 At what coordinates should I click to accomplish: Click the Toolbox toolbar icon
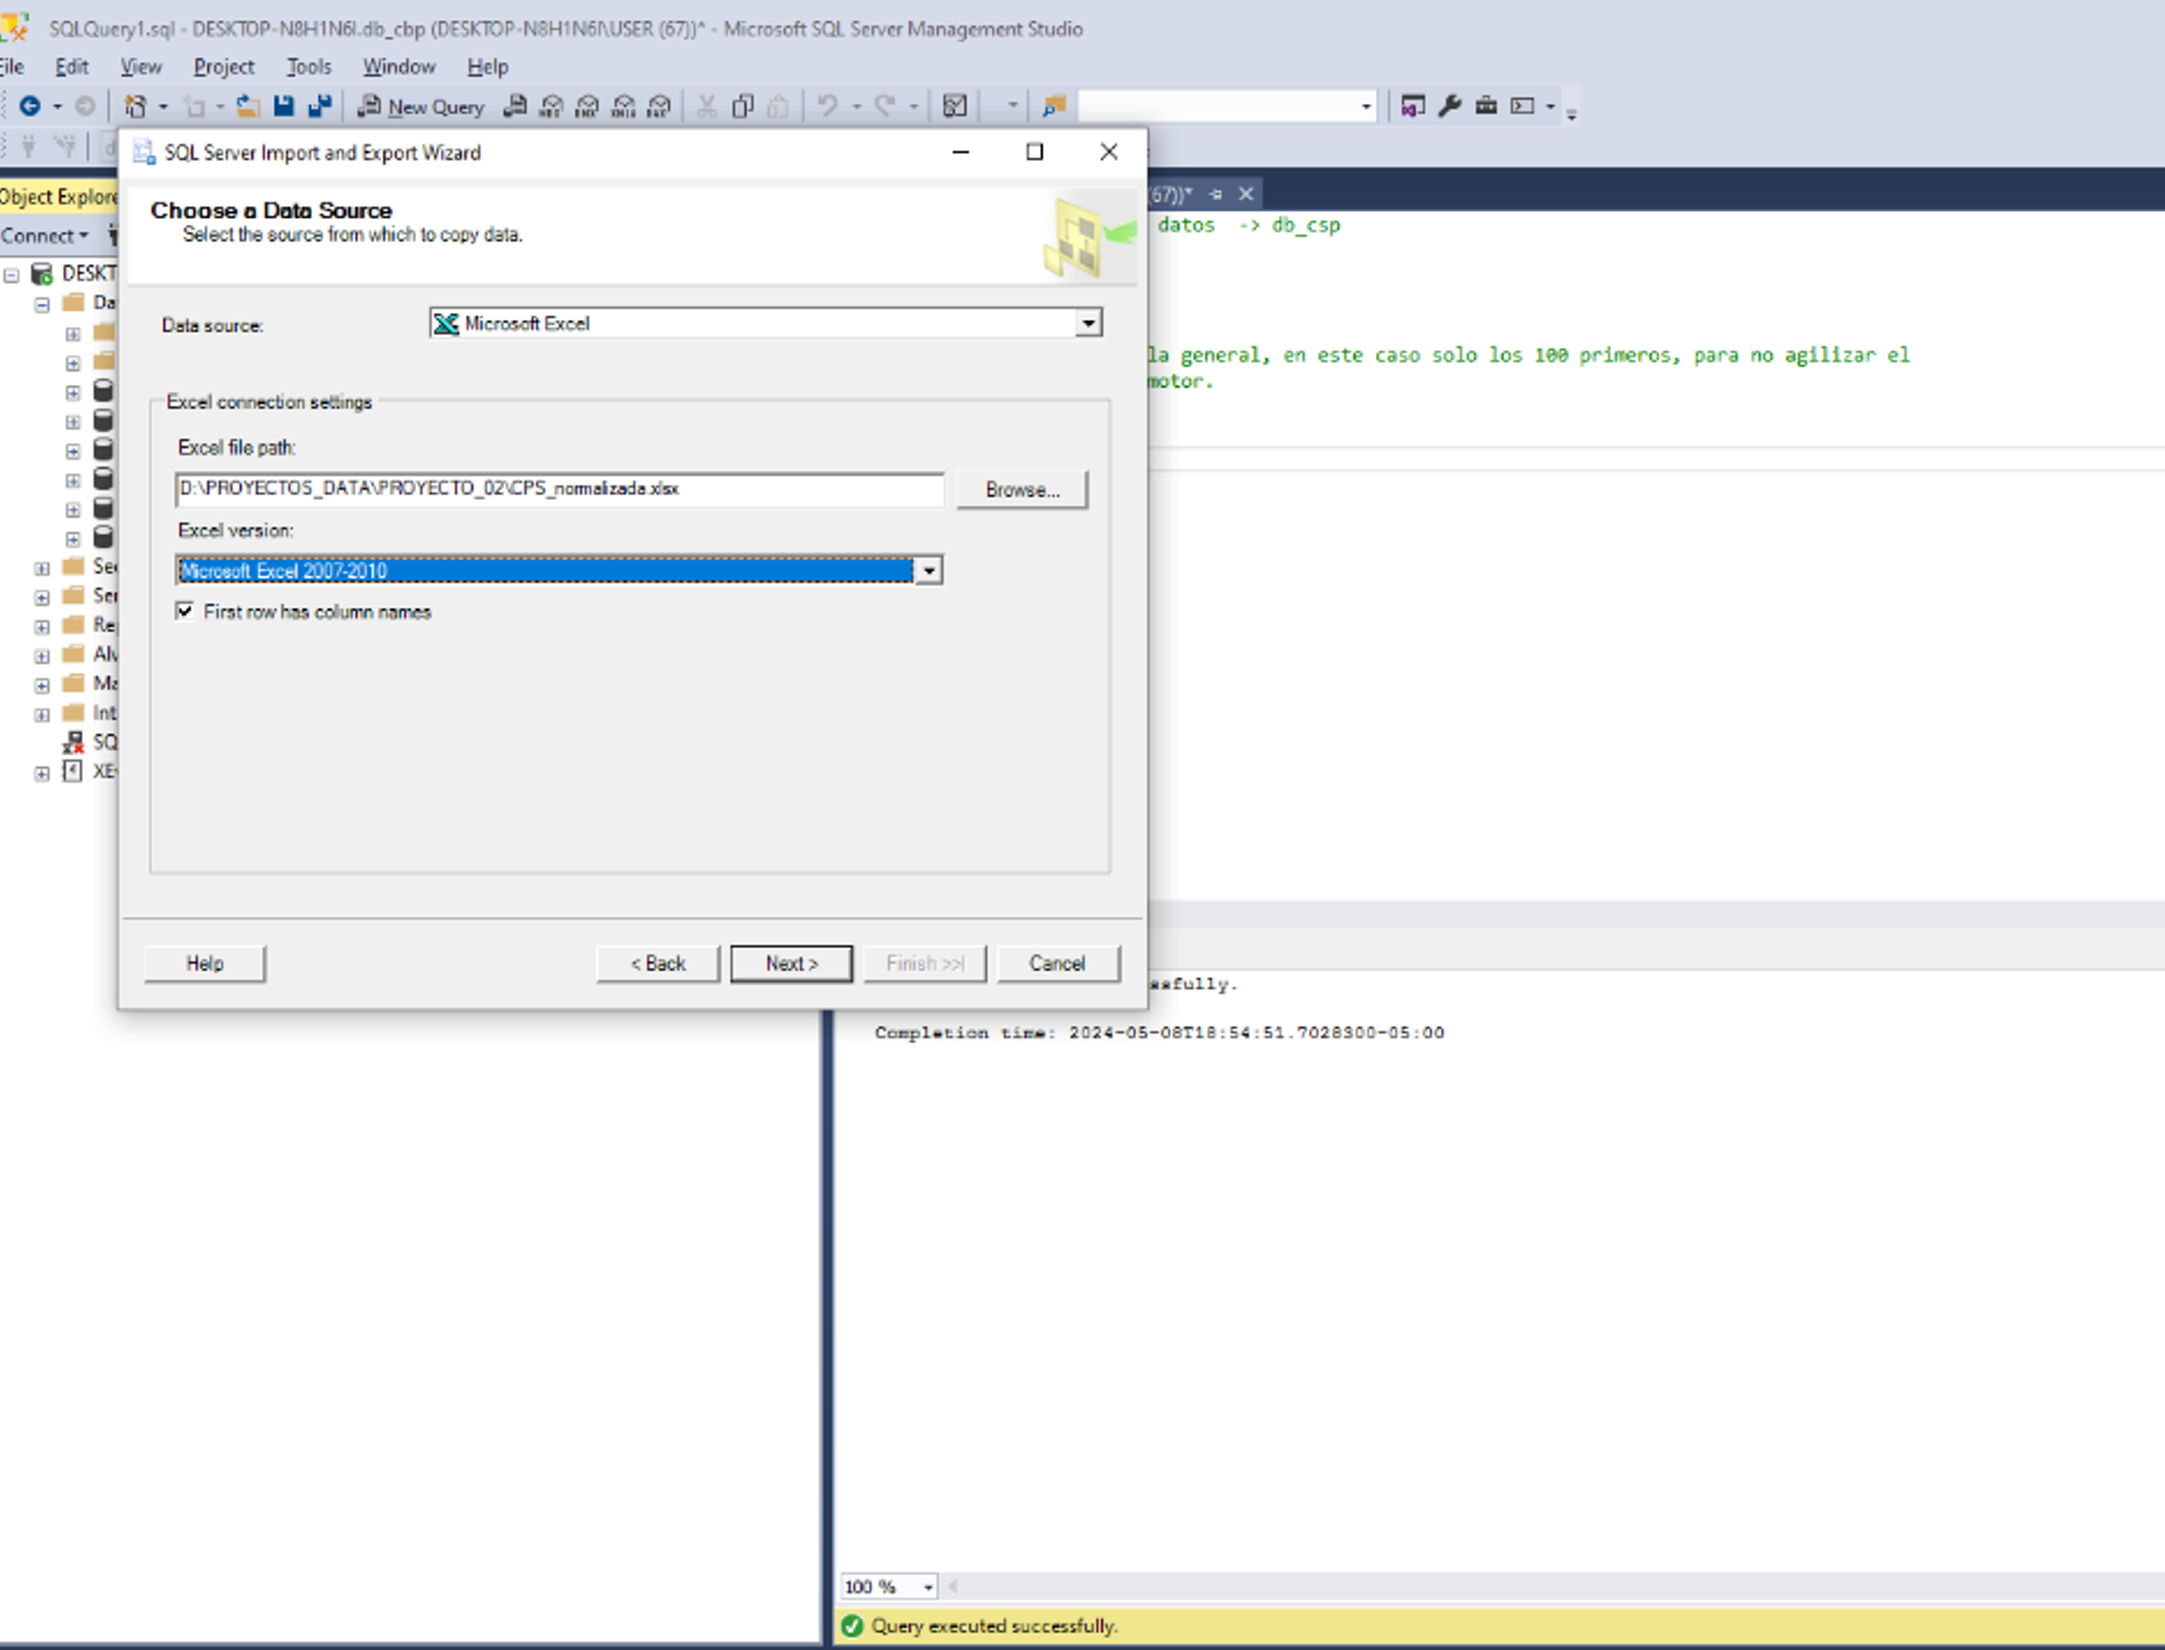pyautogui.click(x=1486, y=106)
